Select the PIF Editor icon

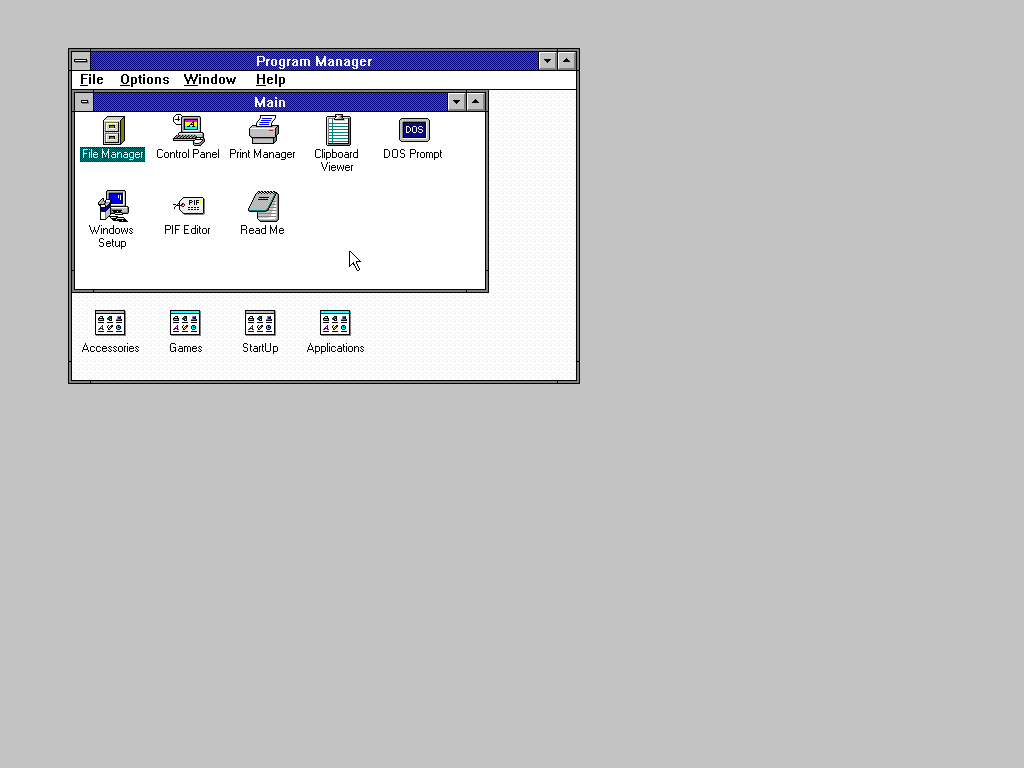(187, 207)
